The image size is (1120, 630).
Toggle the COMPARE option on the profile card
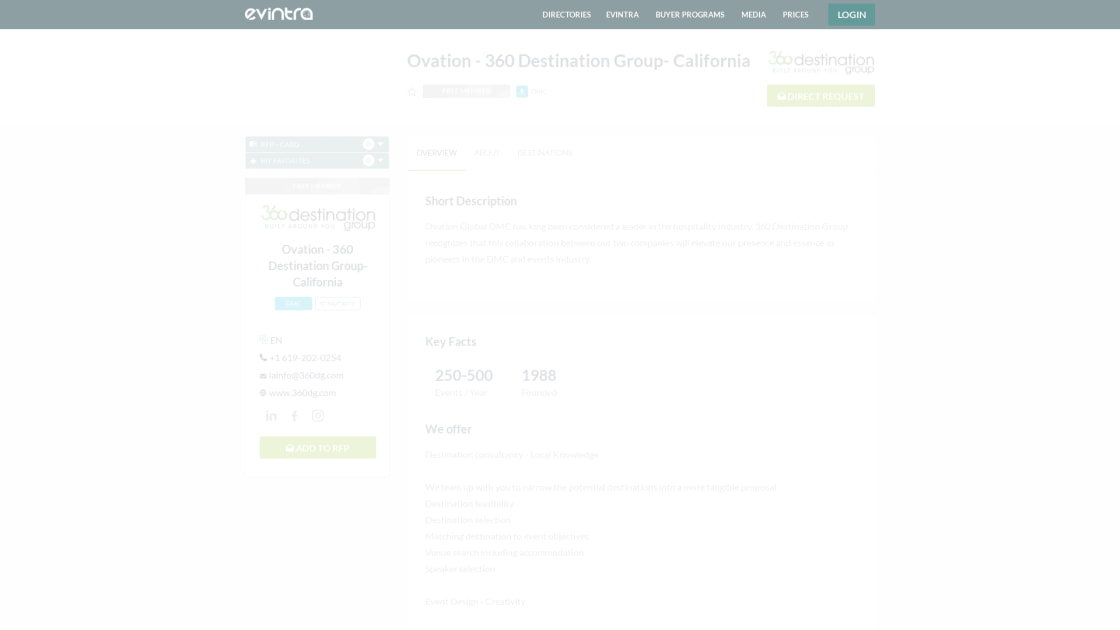pos(338,303)
